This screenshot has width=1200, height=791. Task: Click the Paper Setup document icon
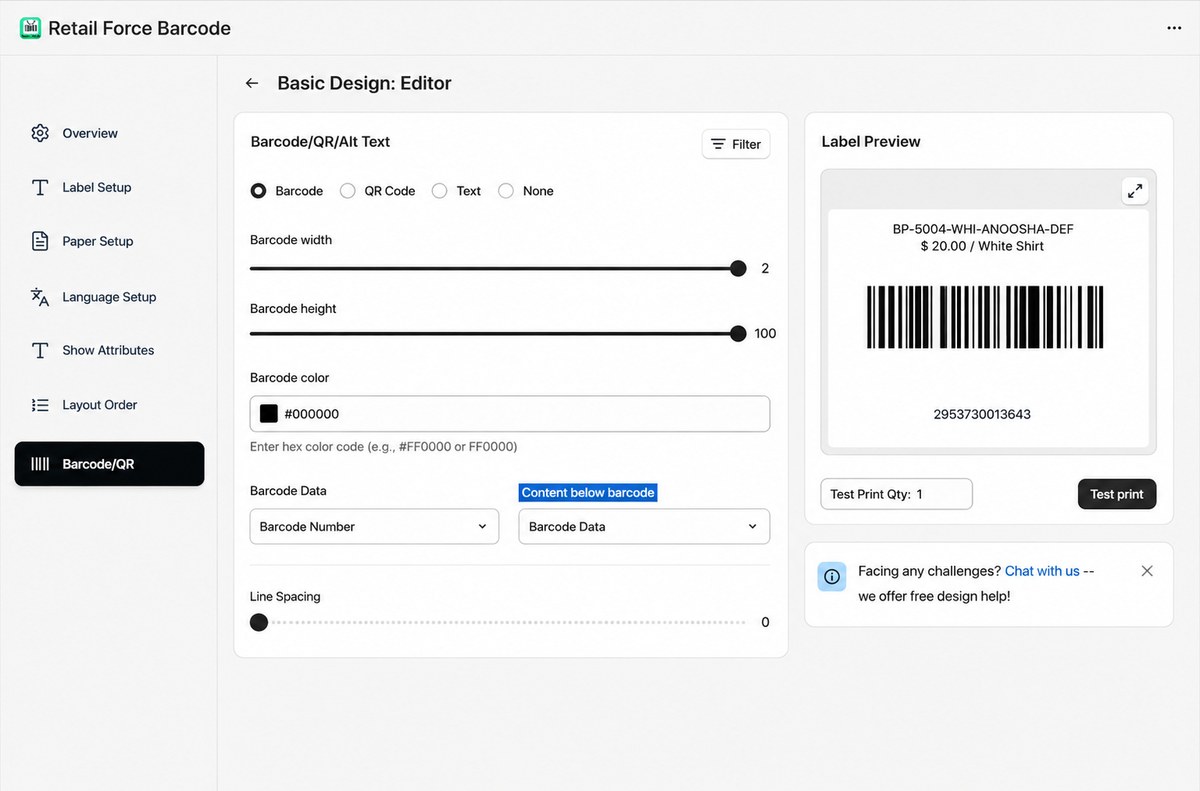40,241
